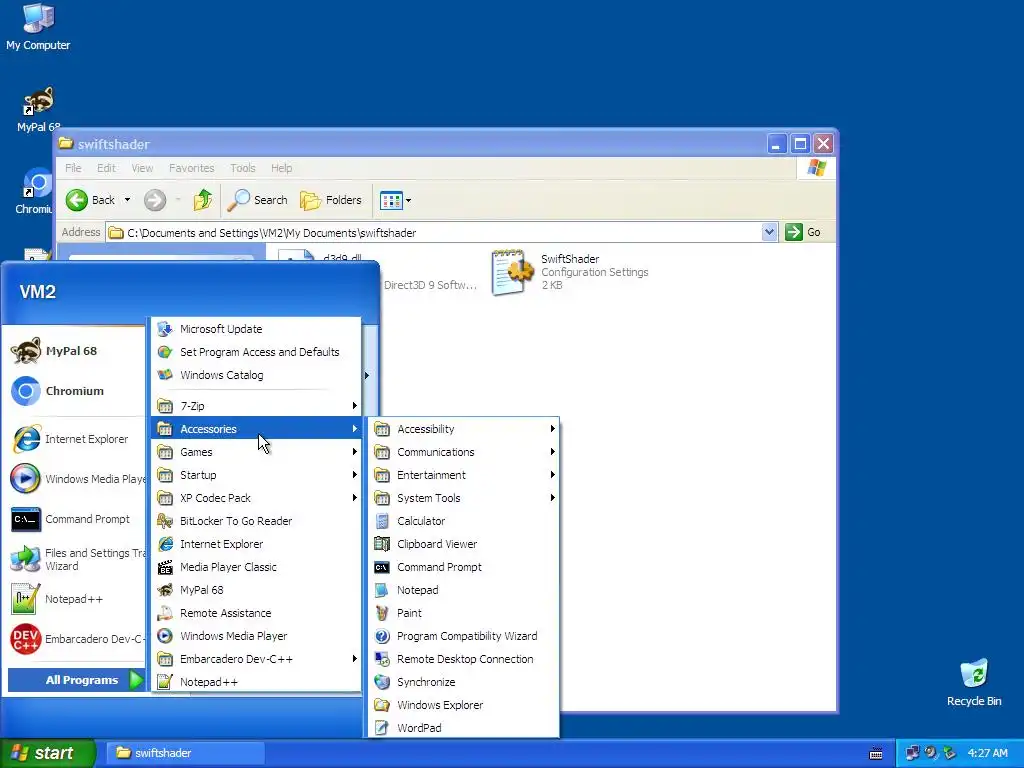Open the Help menu

pos(281,168)
